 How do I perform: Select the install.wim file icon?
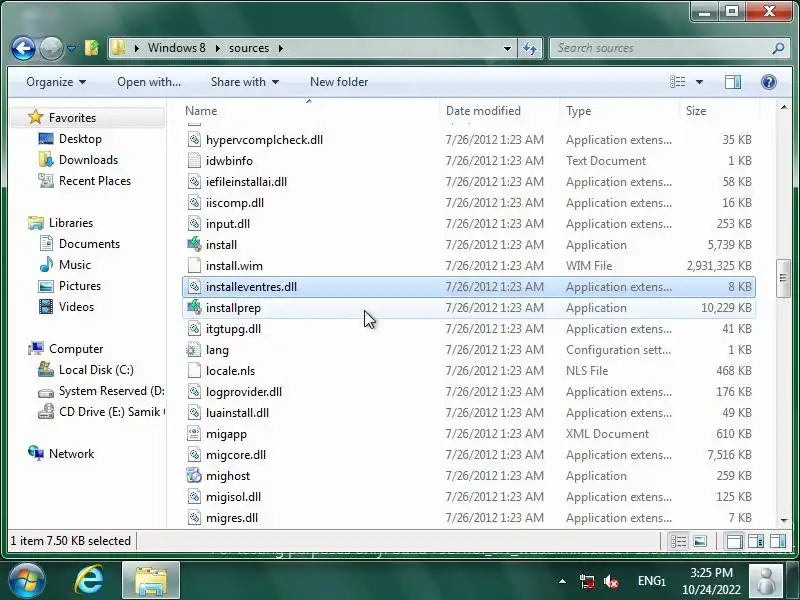[194, 265]
